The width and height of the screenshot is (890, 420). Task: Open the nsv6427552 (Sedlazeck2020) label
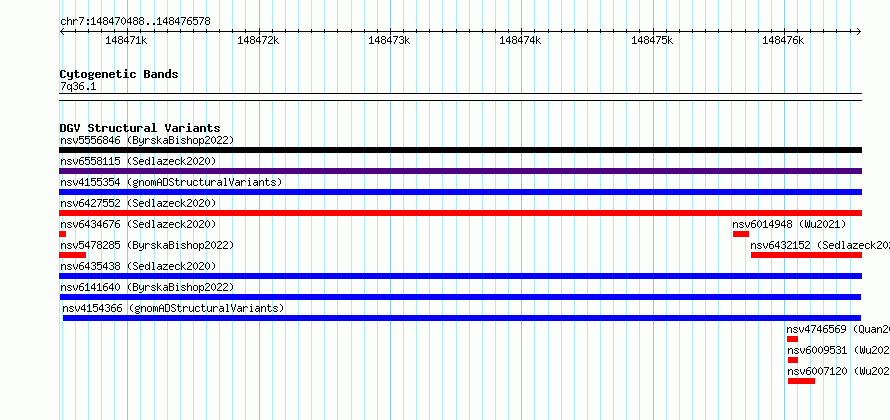point(138,203)
